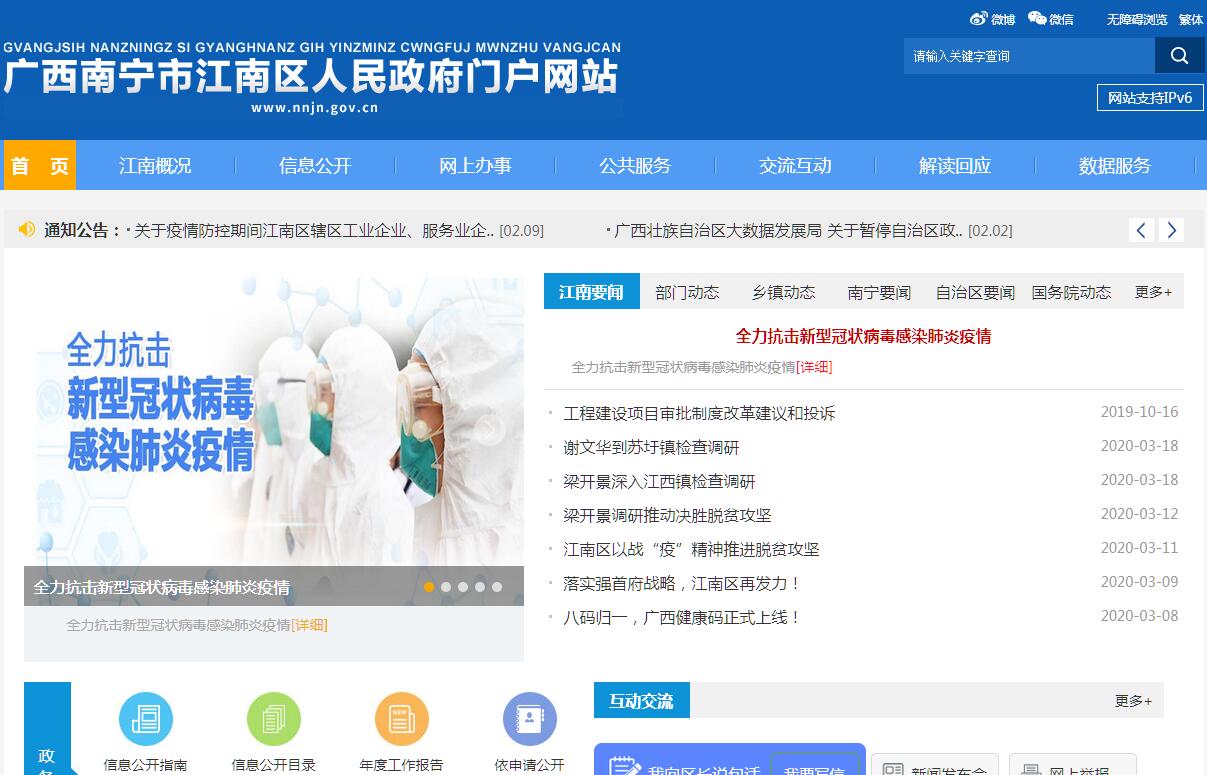Viewport: 1207px width, 775px height.
Task: Click the keyword search input field
Action: pyautogui.click(x=1028, y=56)
